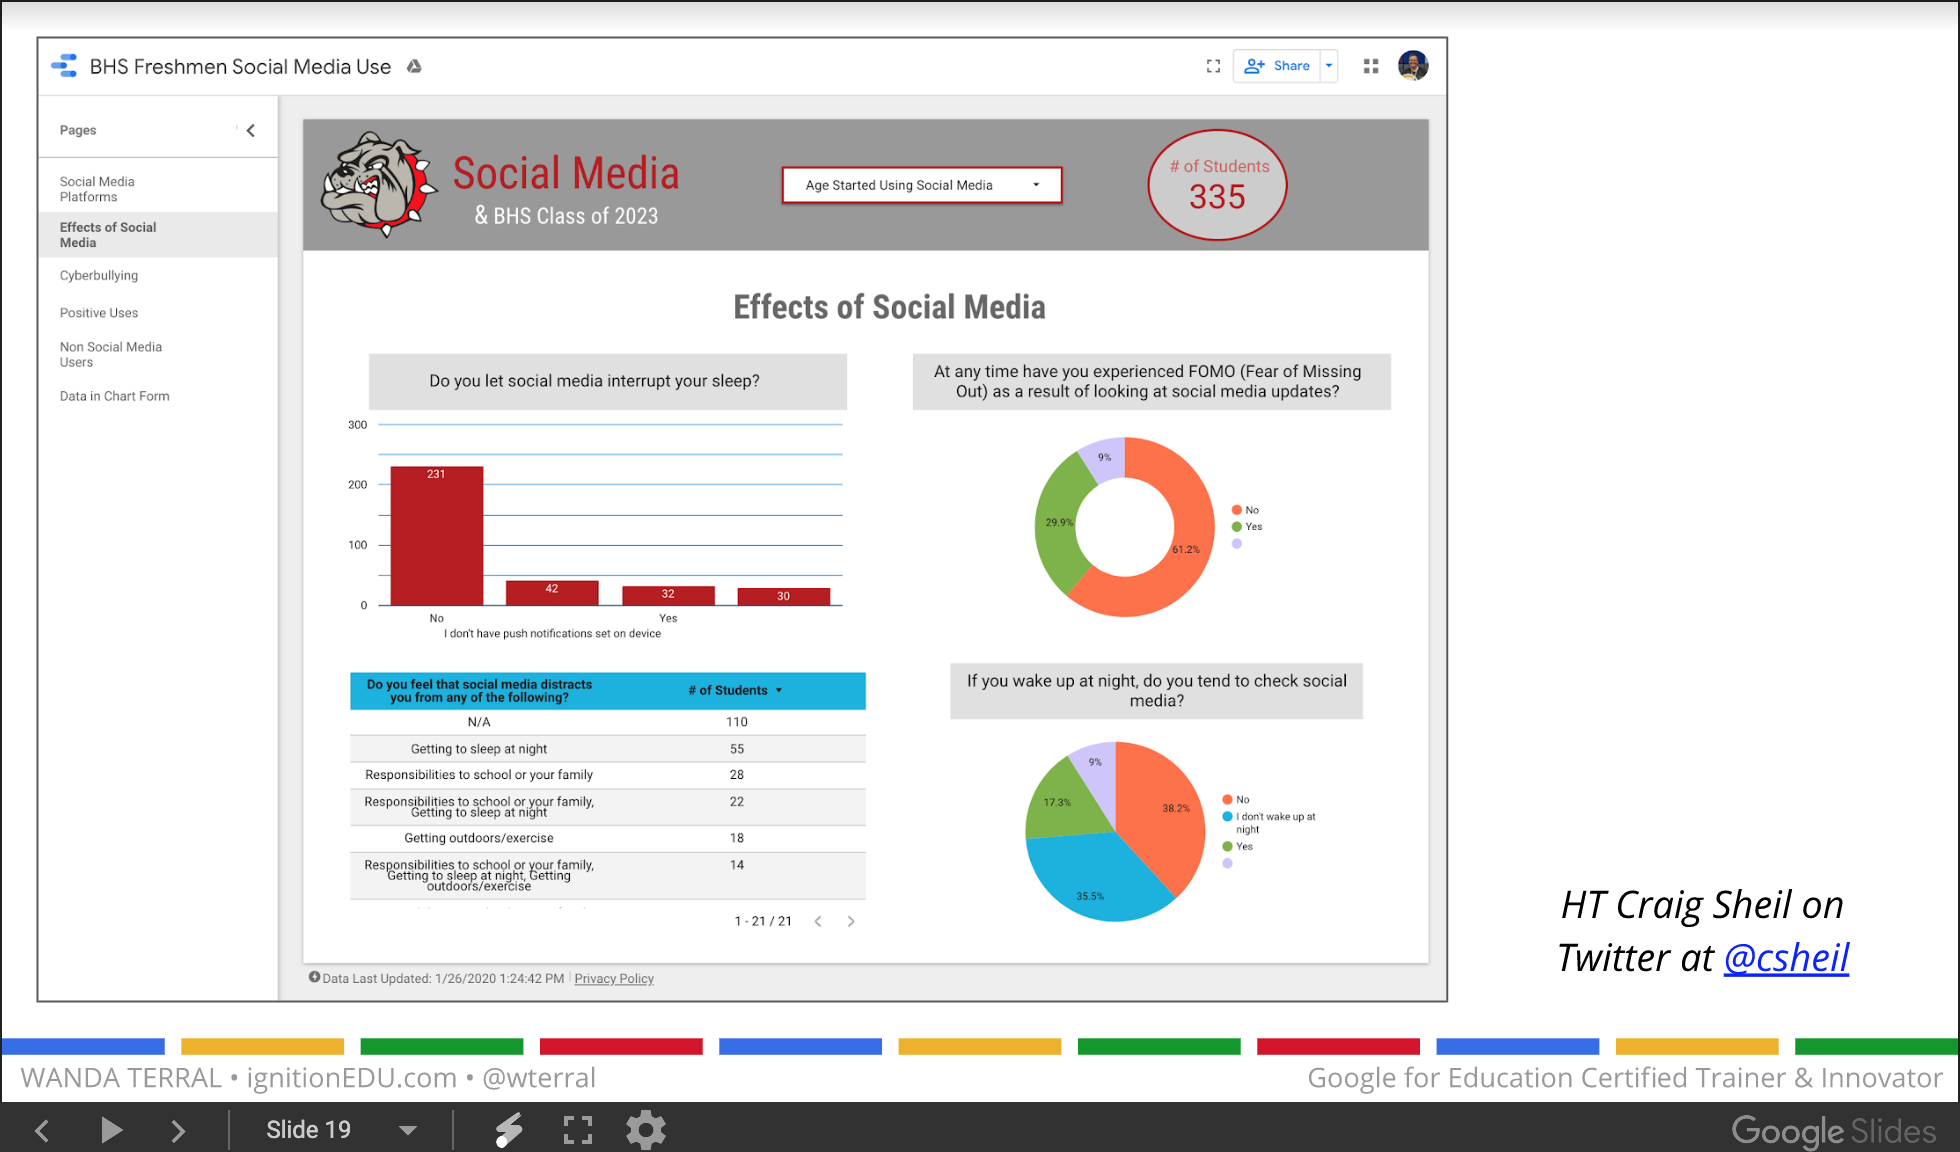Collapse the Pages sidebar chevron
Viewport: 1960px width, 1152px height.
coord(251,130)
